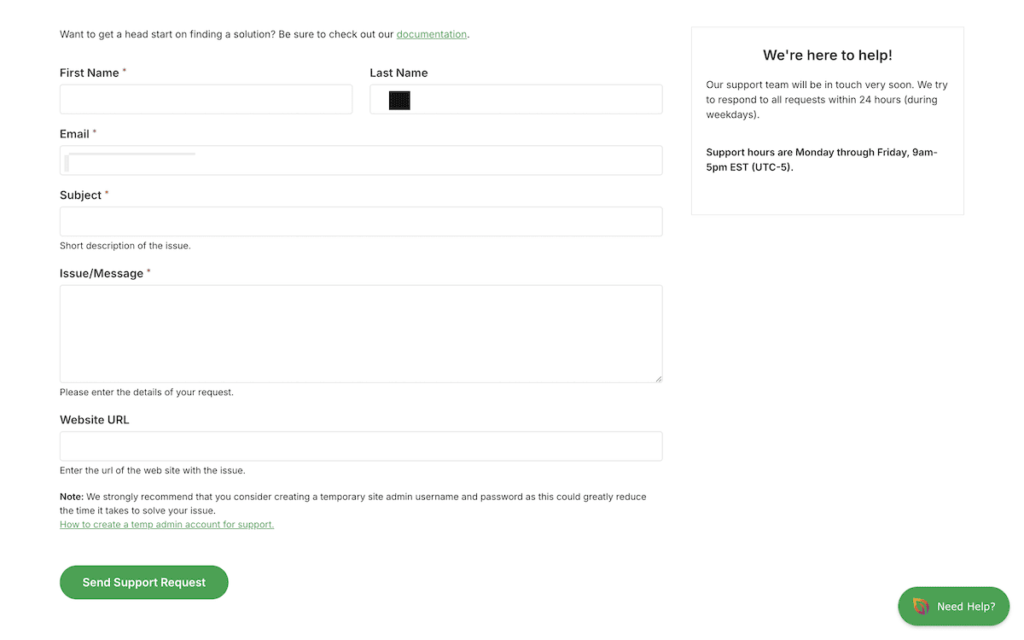Grab the Issue/Message textarea resize handle
The width and height of the screenshot is (1024, 640).
click(658, 378)
